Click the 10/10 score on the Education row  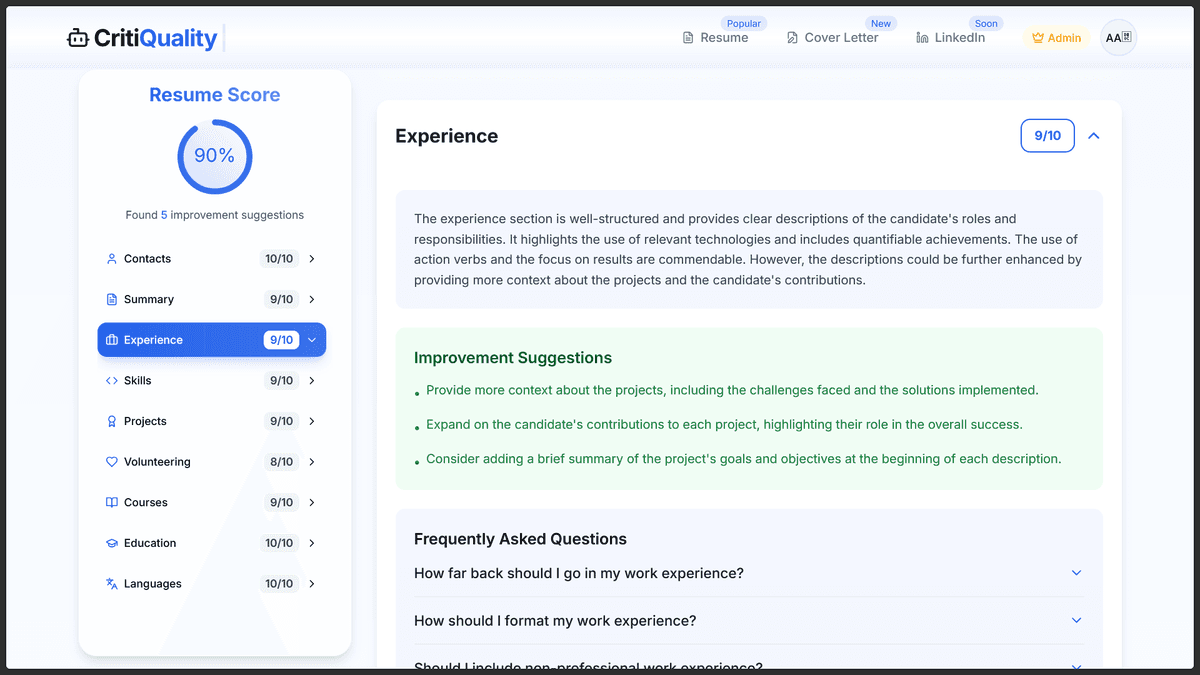tap(279, 543)
